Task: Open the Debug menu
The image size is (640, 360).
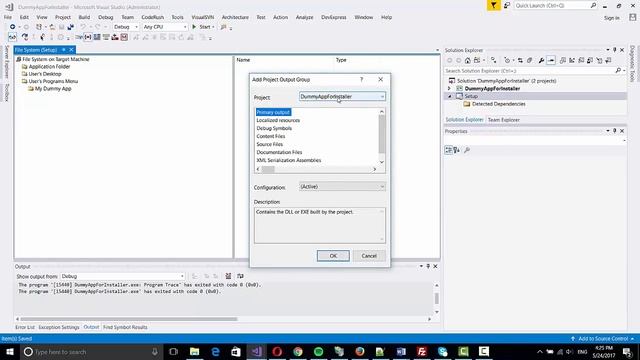Action: pos(105,17)
